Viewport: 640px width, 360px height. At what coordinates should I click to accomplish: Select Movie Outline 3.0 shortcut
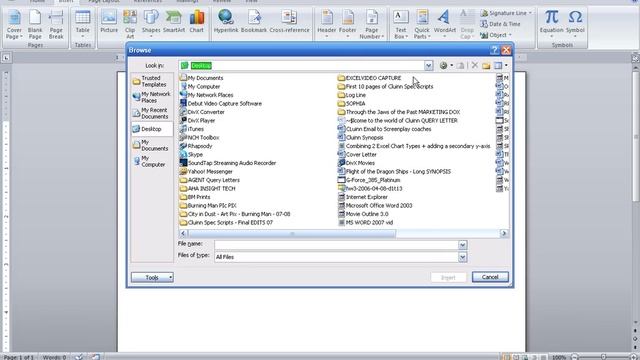pyautogui.click(x=363, y=214)
